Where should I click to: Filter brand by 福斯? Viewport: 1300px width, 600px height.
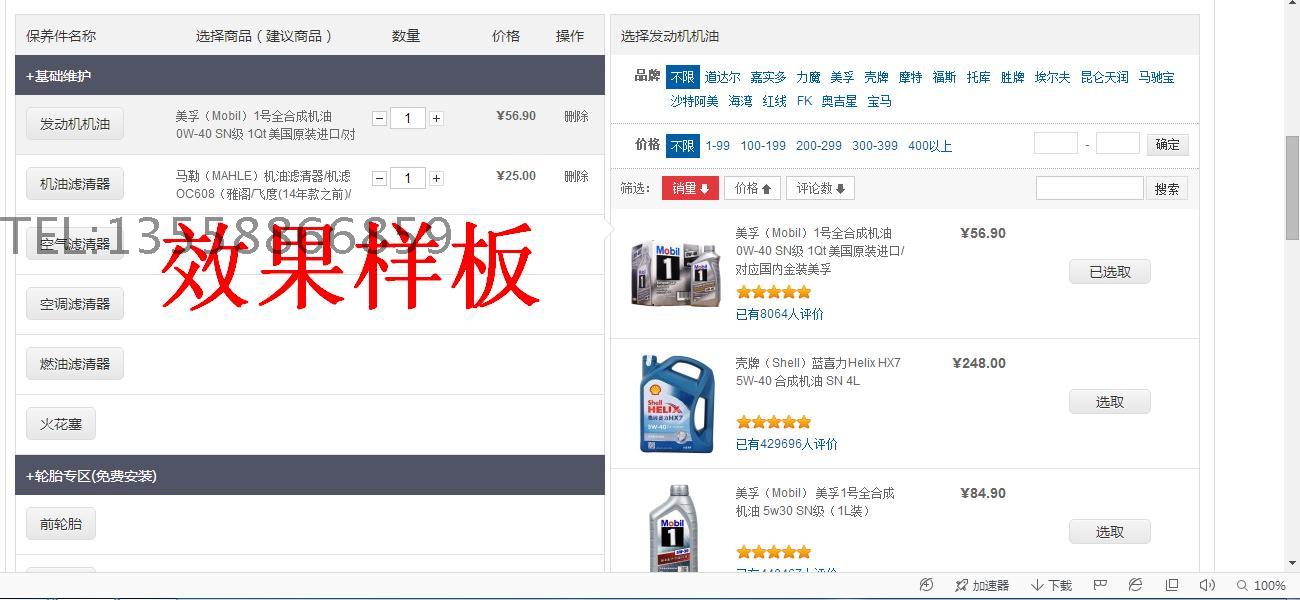[x=944, y=77]
